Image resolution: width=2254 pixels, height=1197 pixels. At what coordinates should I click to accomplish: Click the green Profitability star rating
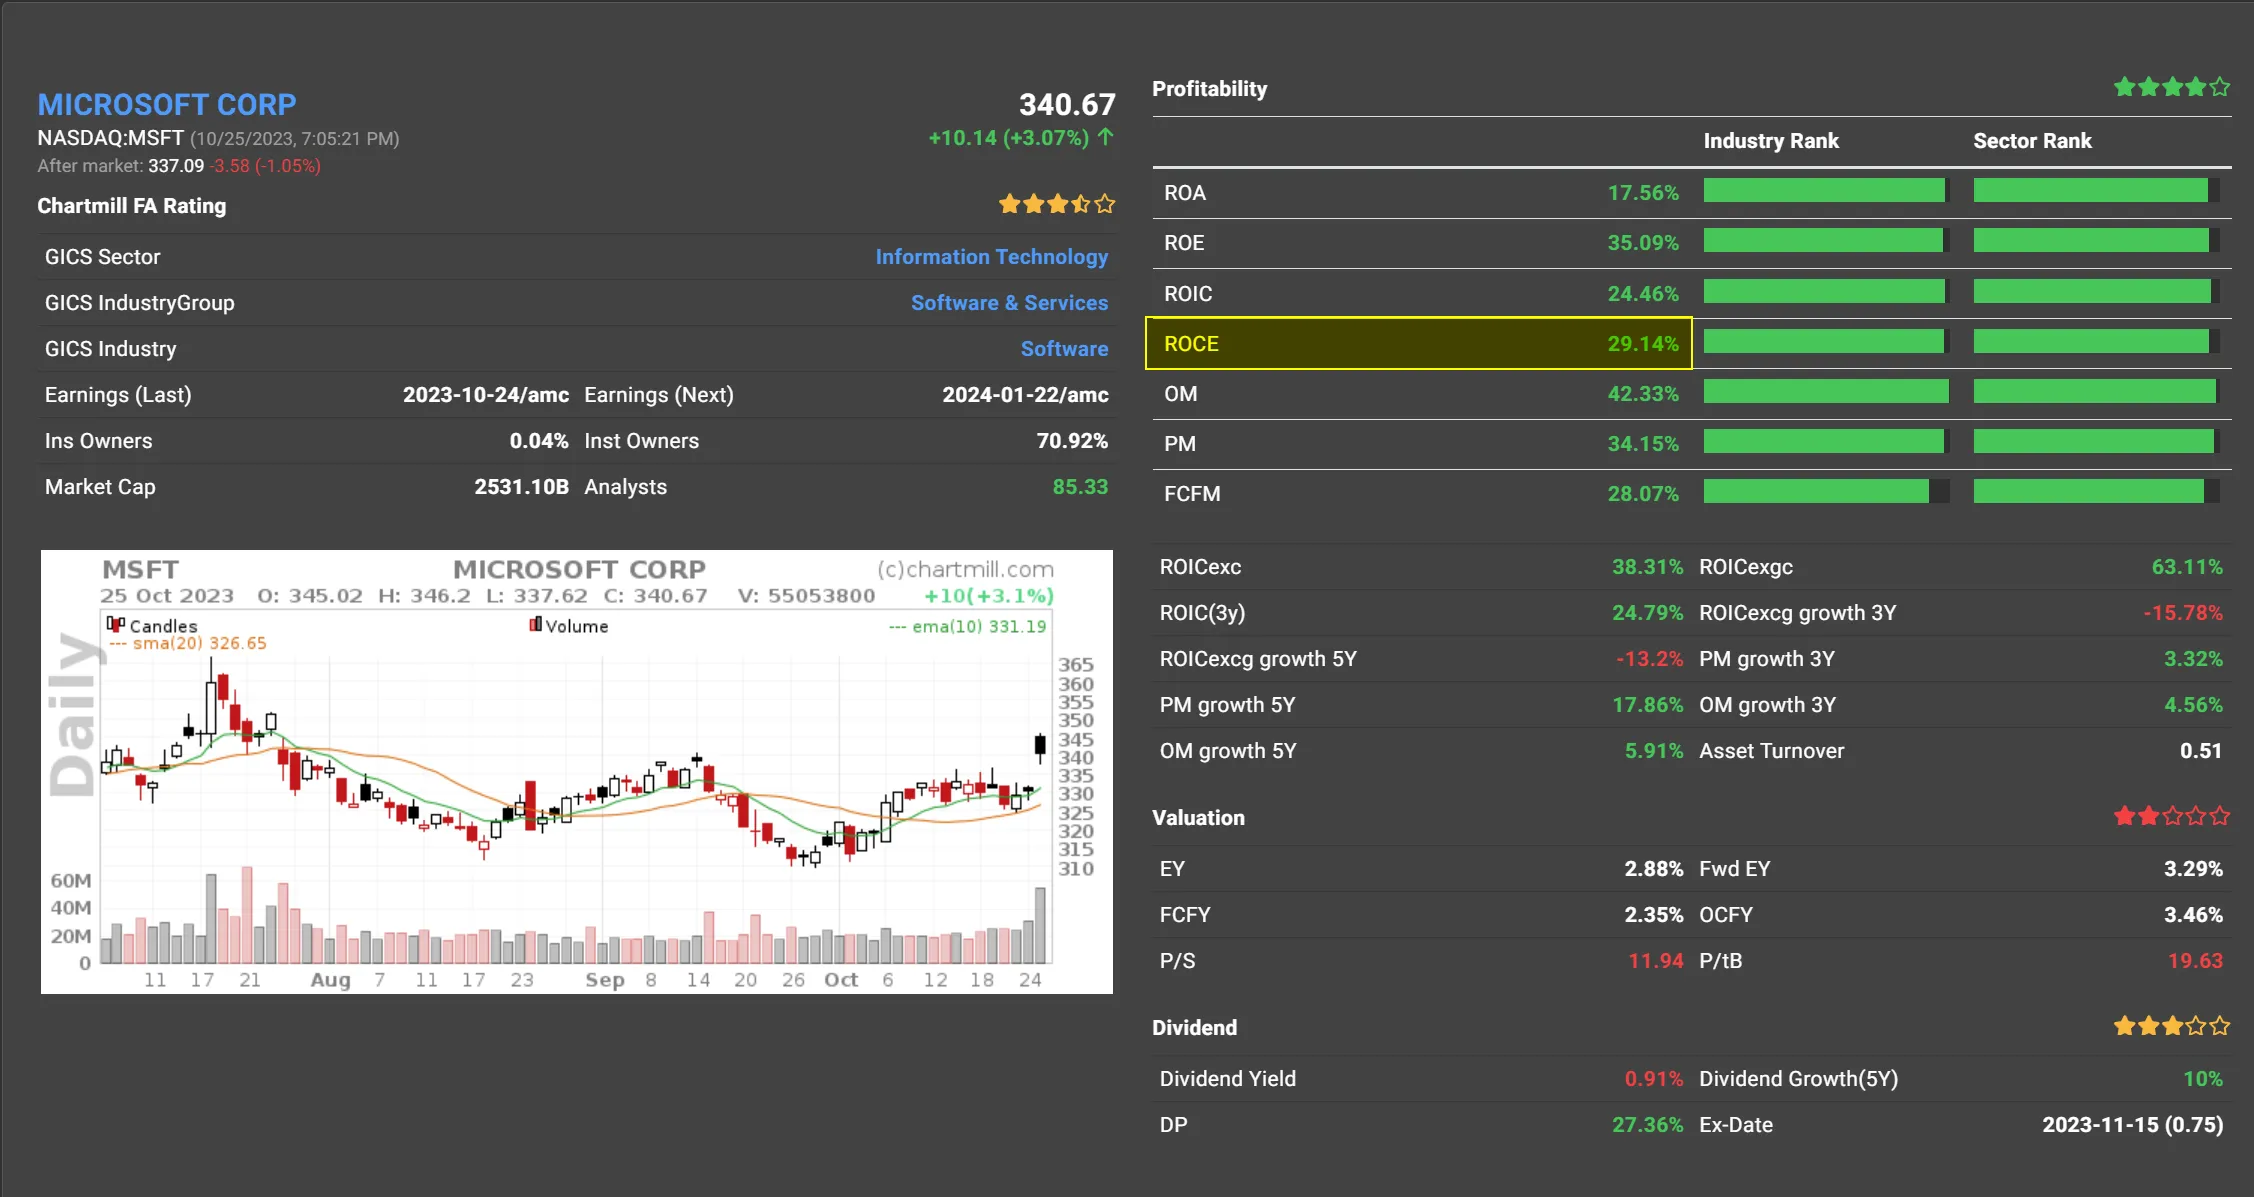[2171, 88]
